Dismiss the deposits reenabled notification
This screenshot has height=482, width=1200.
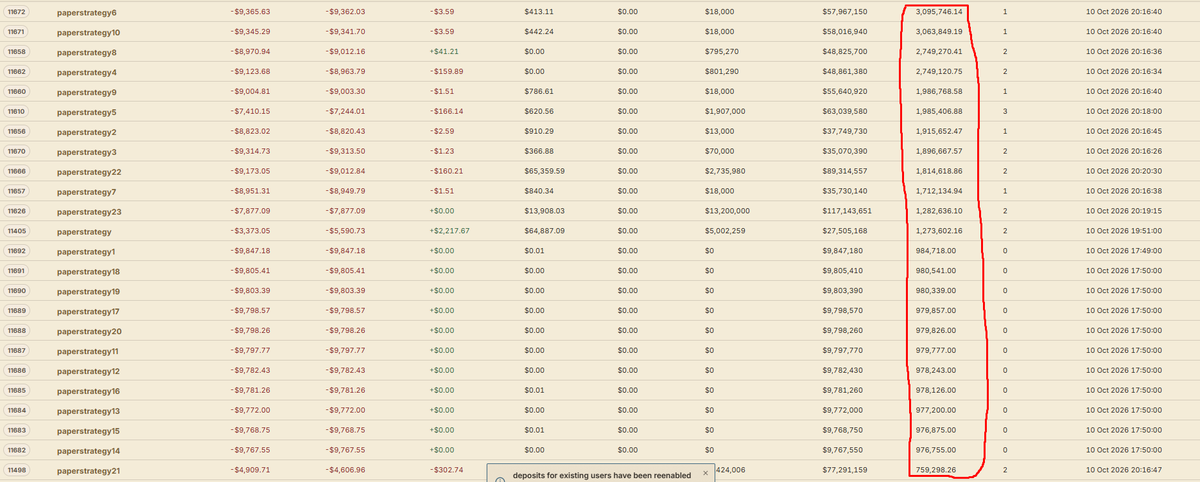[x=704, y=472]
